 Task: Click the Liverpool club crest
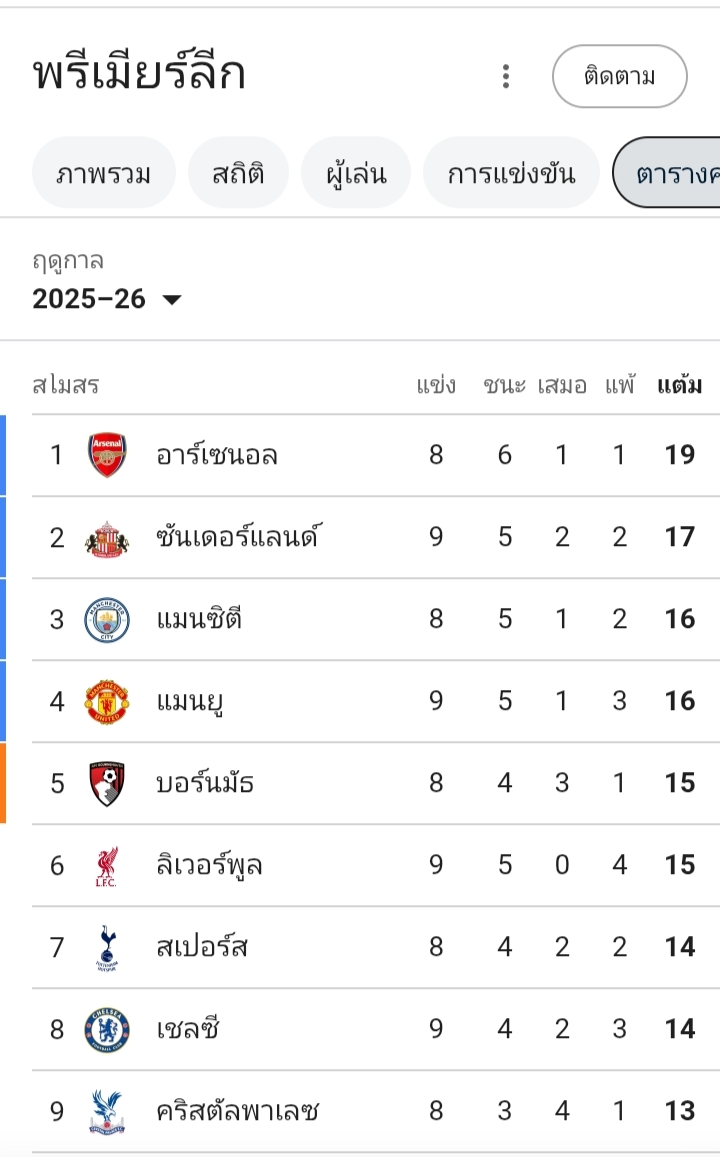coord(107,865)
